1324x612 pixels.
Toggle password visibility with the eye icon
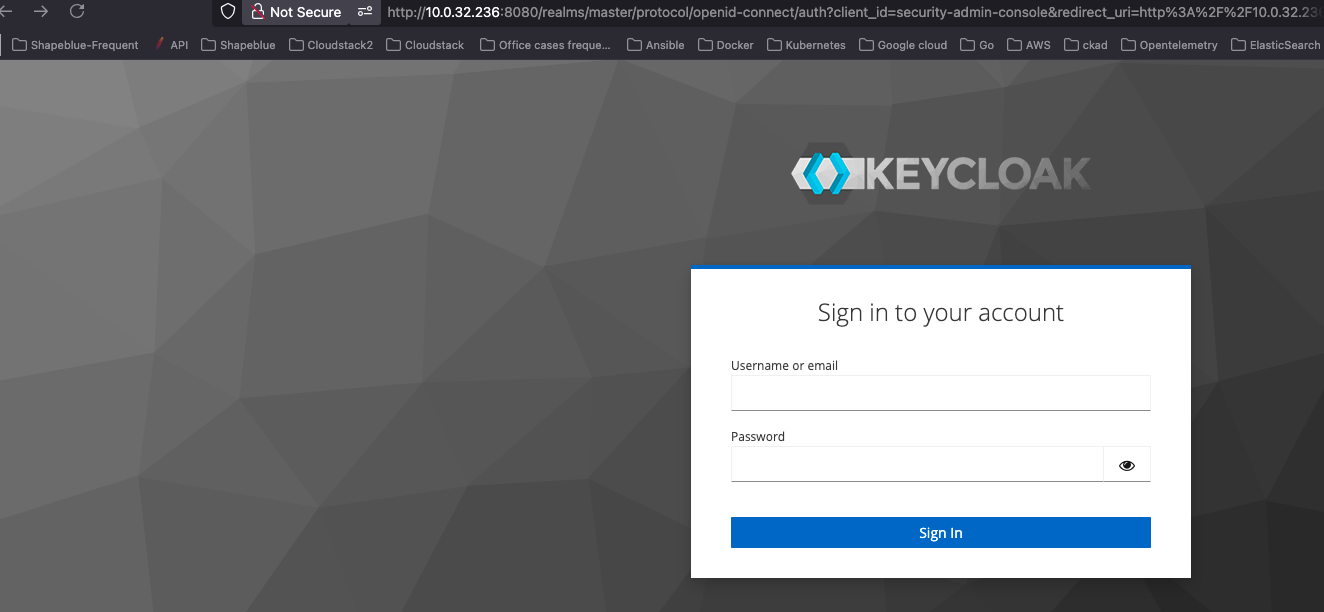pyautogui.click(x=1127, y=465)
